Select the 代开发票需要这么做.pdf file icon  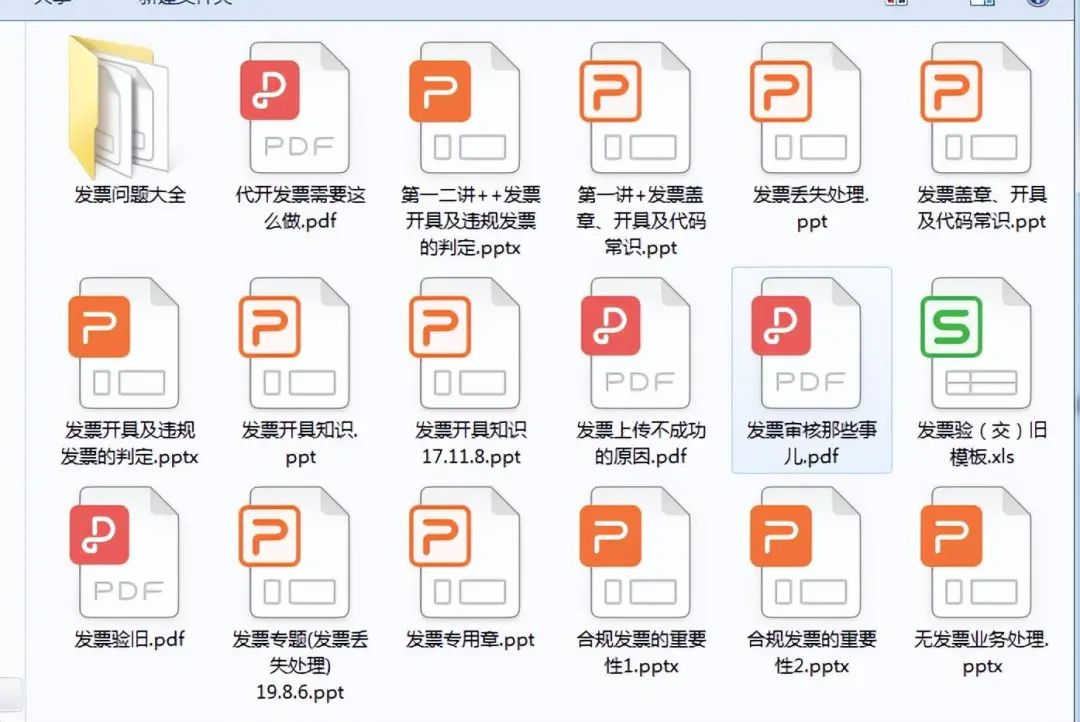coord(295,107)
